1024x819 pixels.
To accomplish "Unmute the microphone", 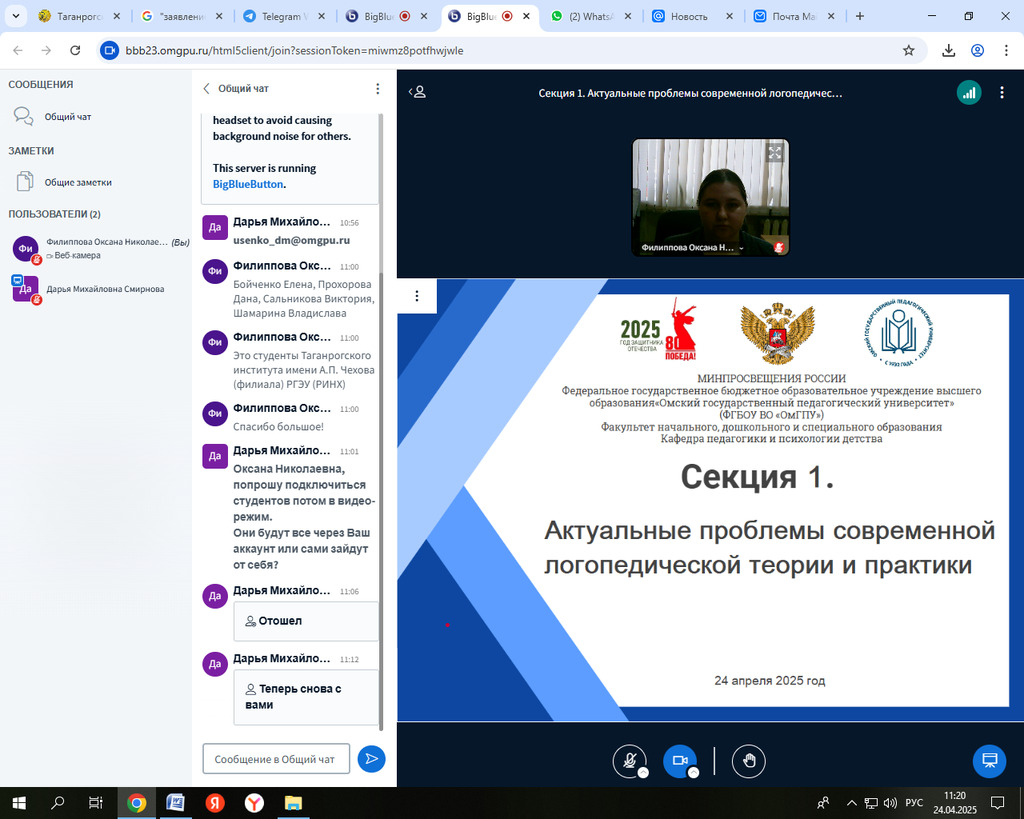I will pos(629,761).
